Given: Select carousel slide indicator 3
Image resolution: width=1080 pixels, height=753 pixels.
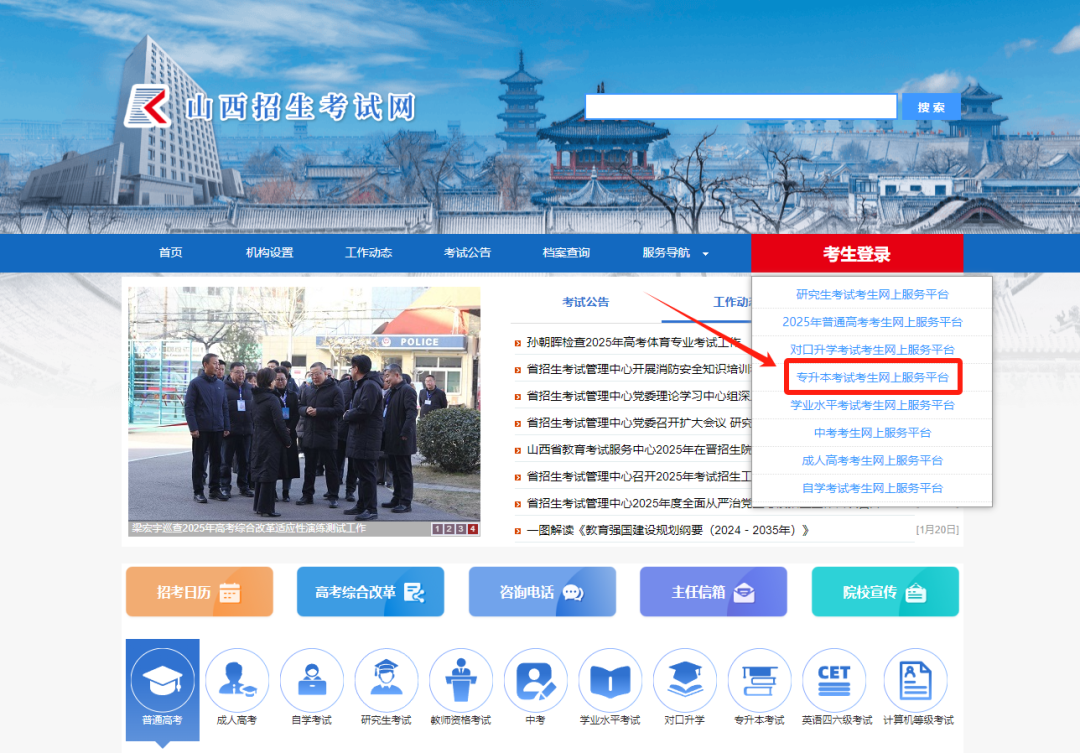Looking at the screenshot, I should tap(461, 529).
